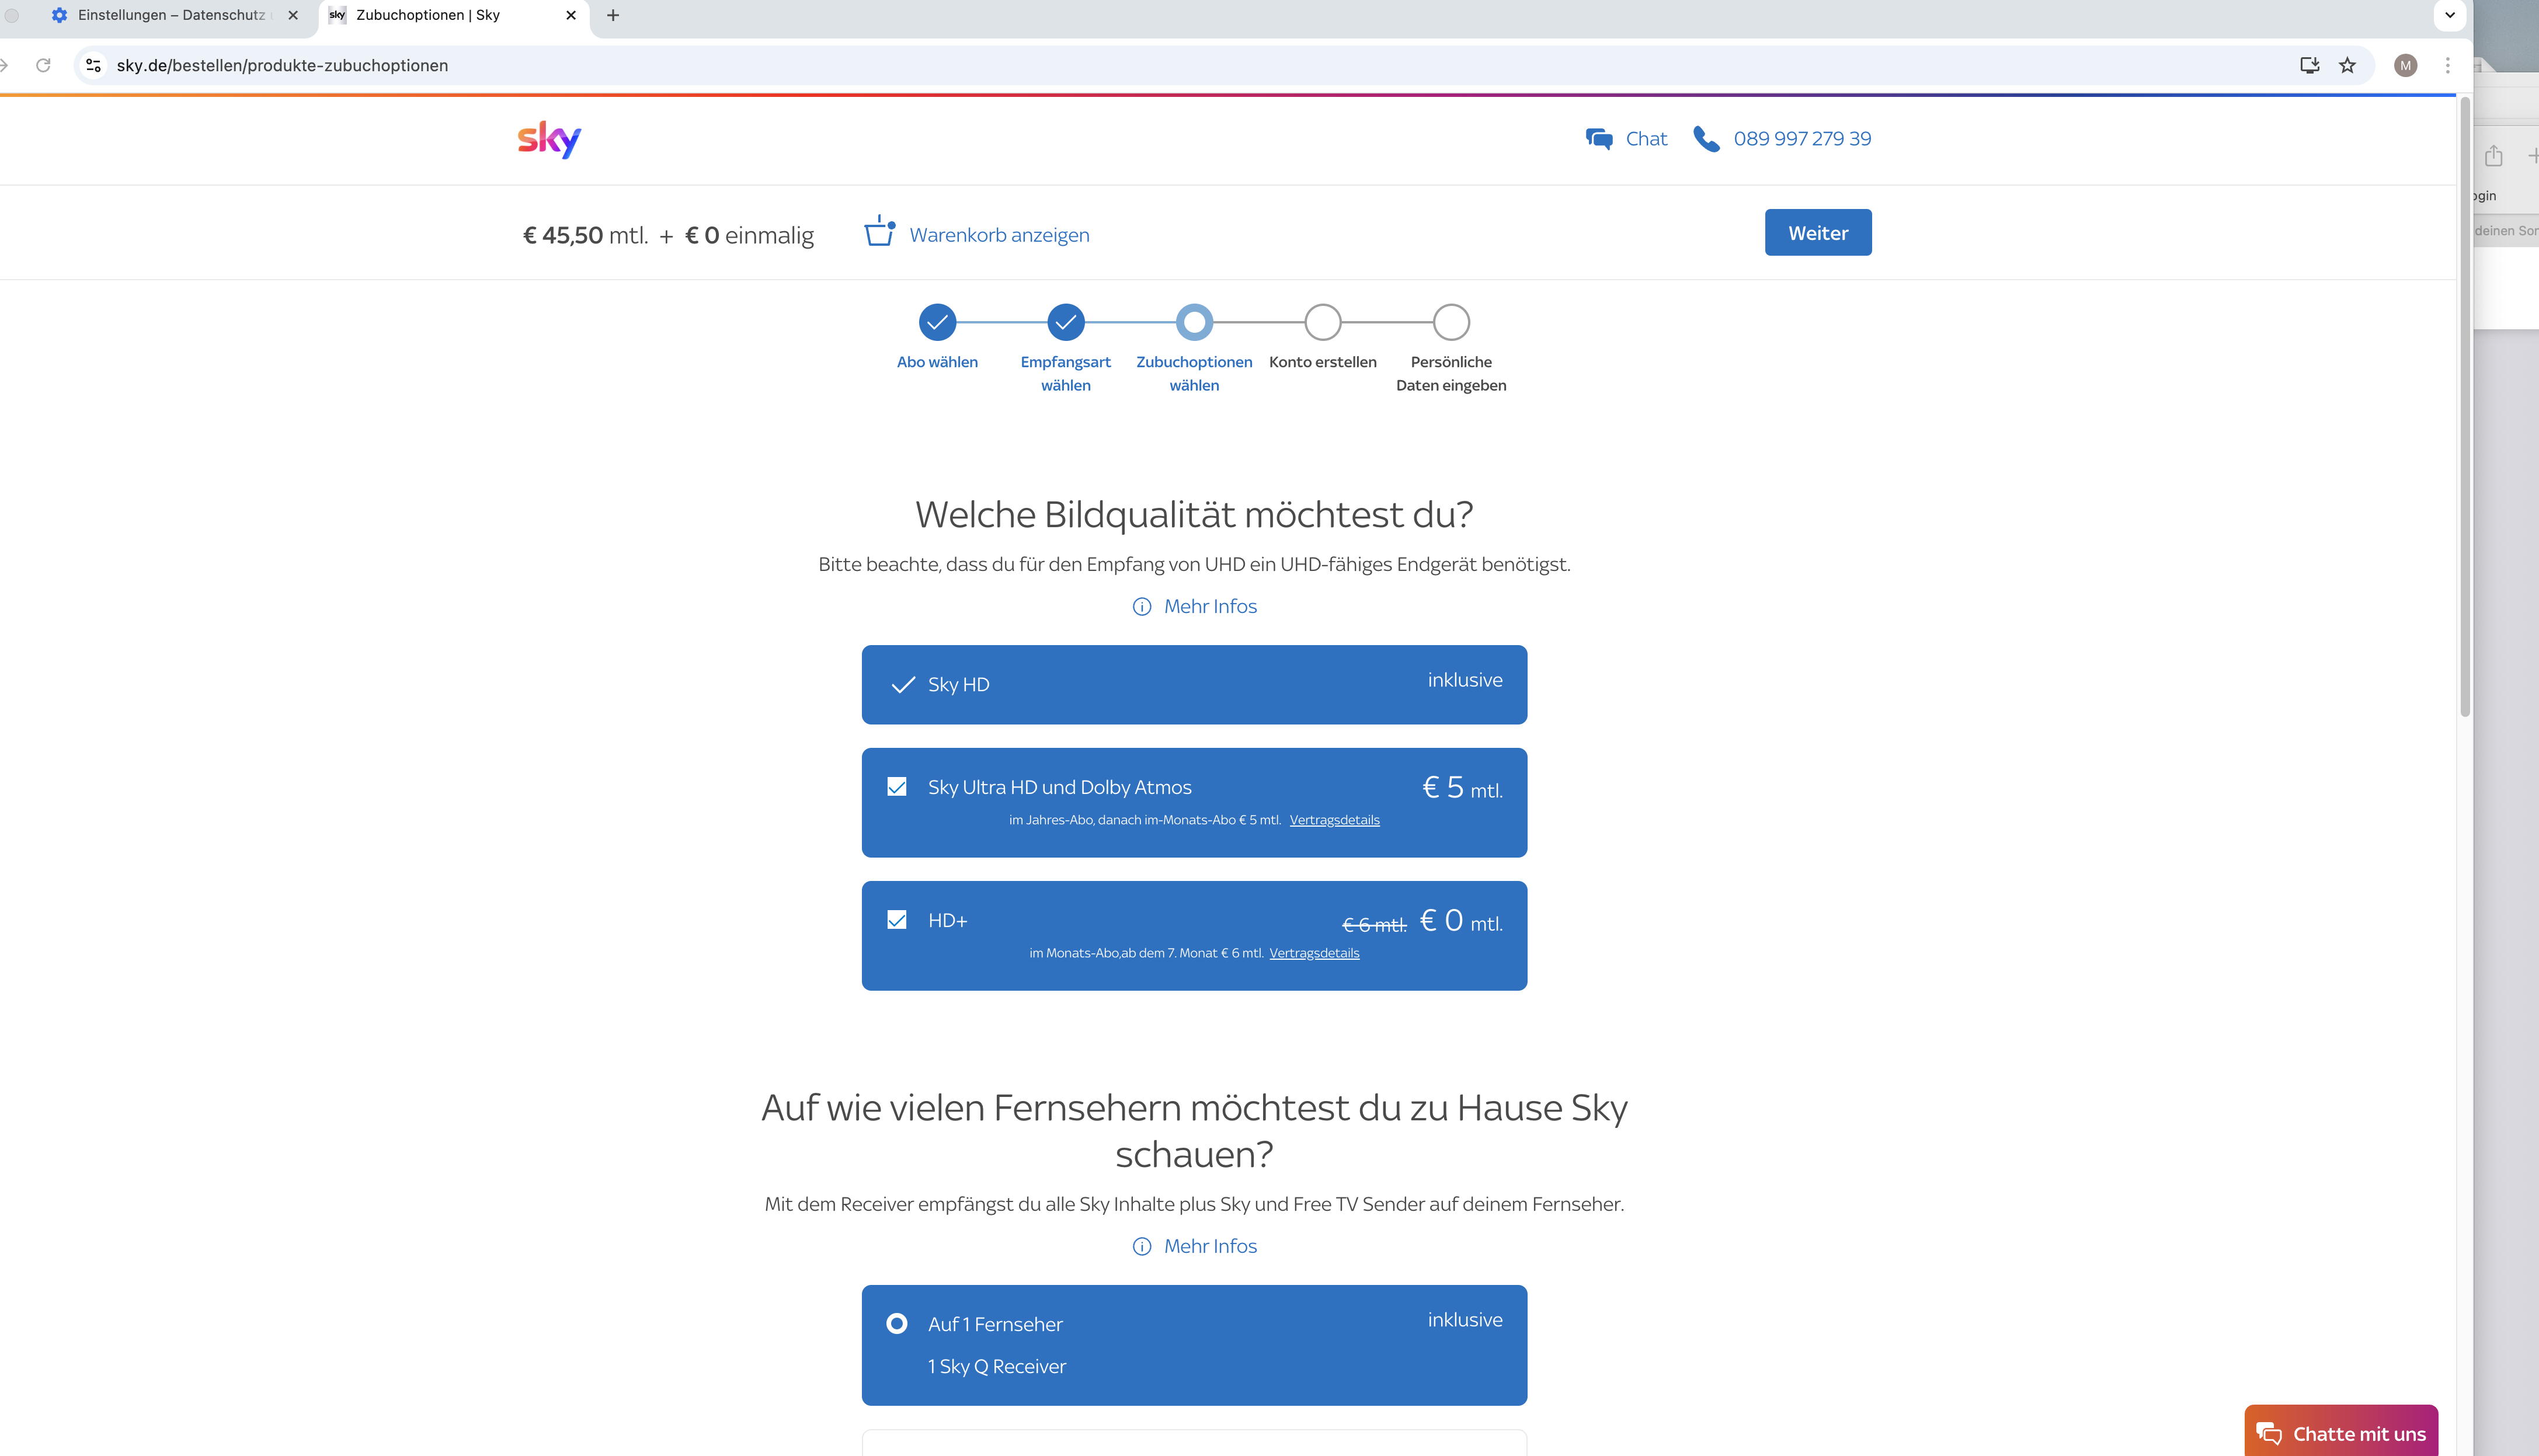Open Vertragsdetails for HD+

(1314, 952)
